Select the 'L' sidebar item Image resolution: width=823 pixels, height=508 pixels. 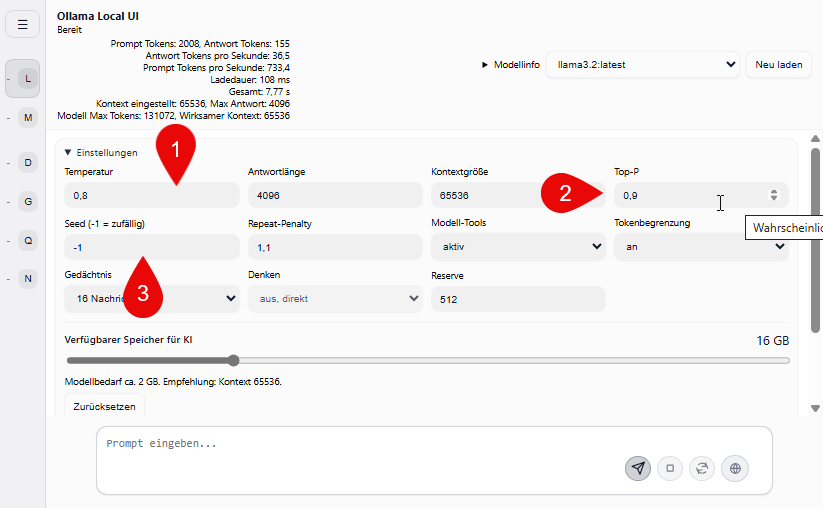(x=27, y=77)
